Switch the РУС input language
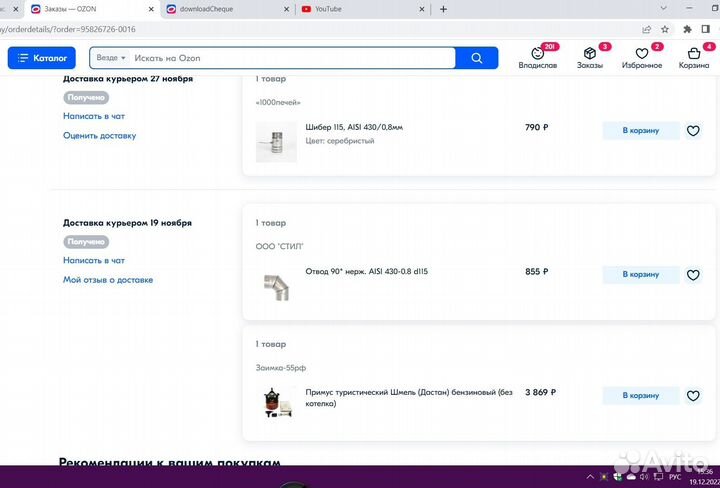Image resolution: width=720 pixels, height=488 pixels. [x=675, y=477]
